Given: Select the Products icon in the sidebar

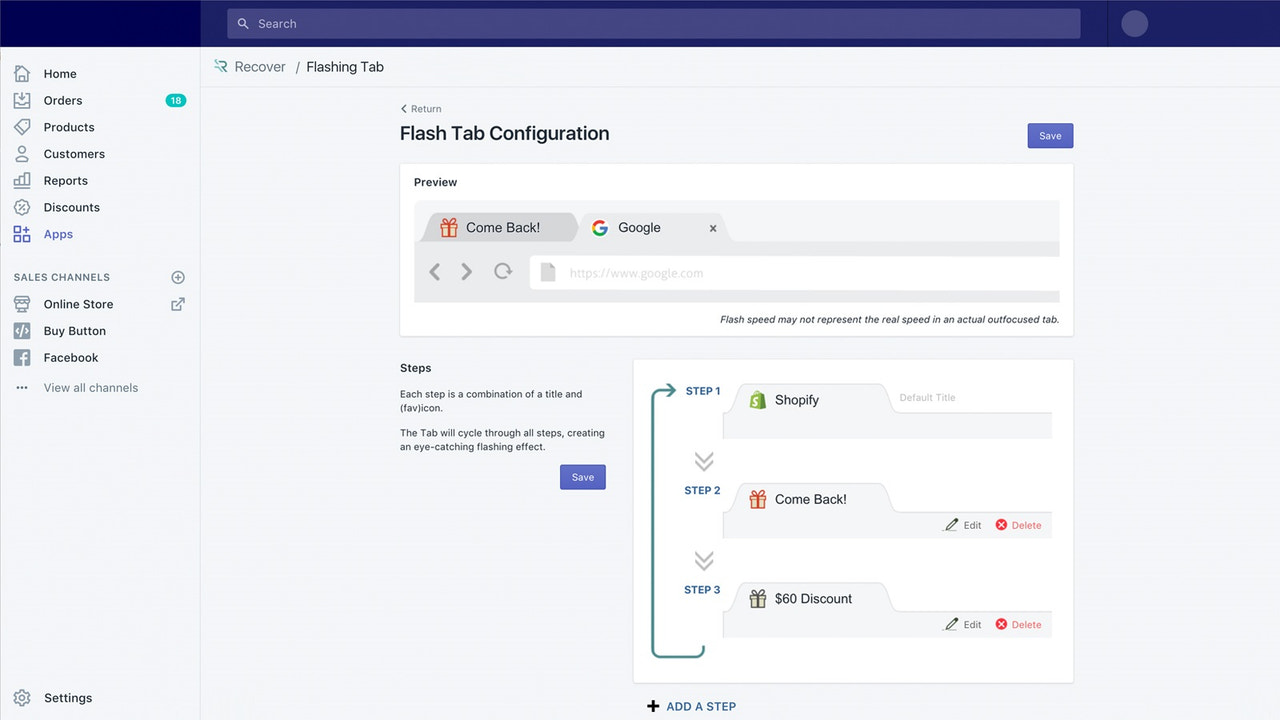Looking at the screenshot, I should coord(23,127).
